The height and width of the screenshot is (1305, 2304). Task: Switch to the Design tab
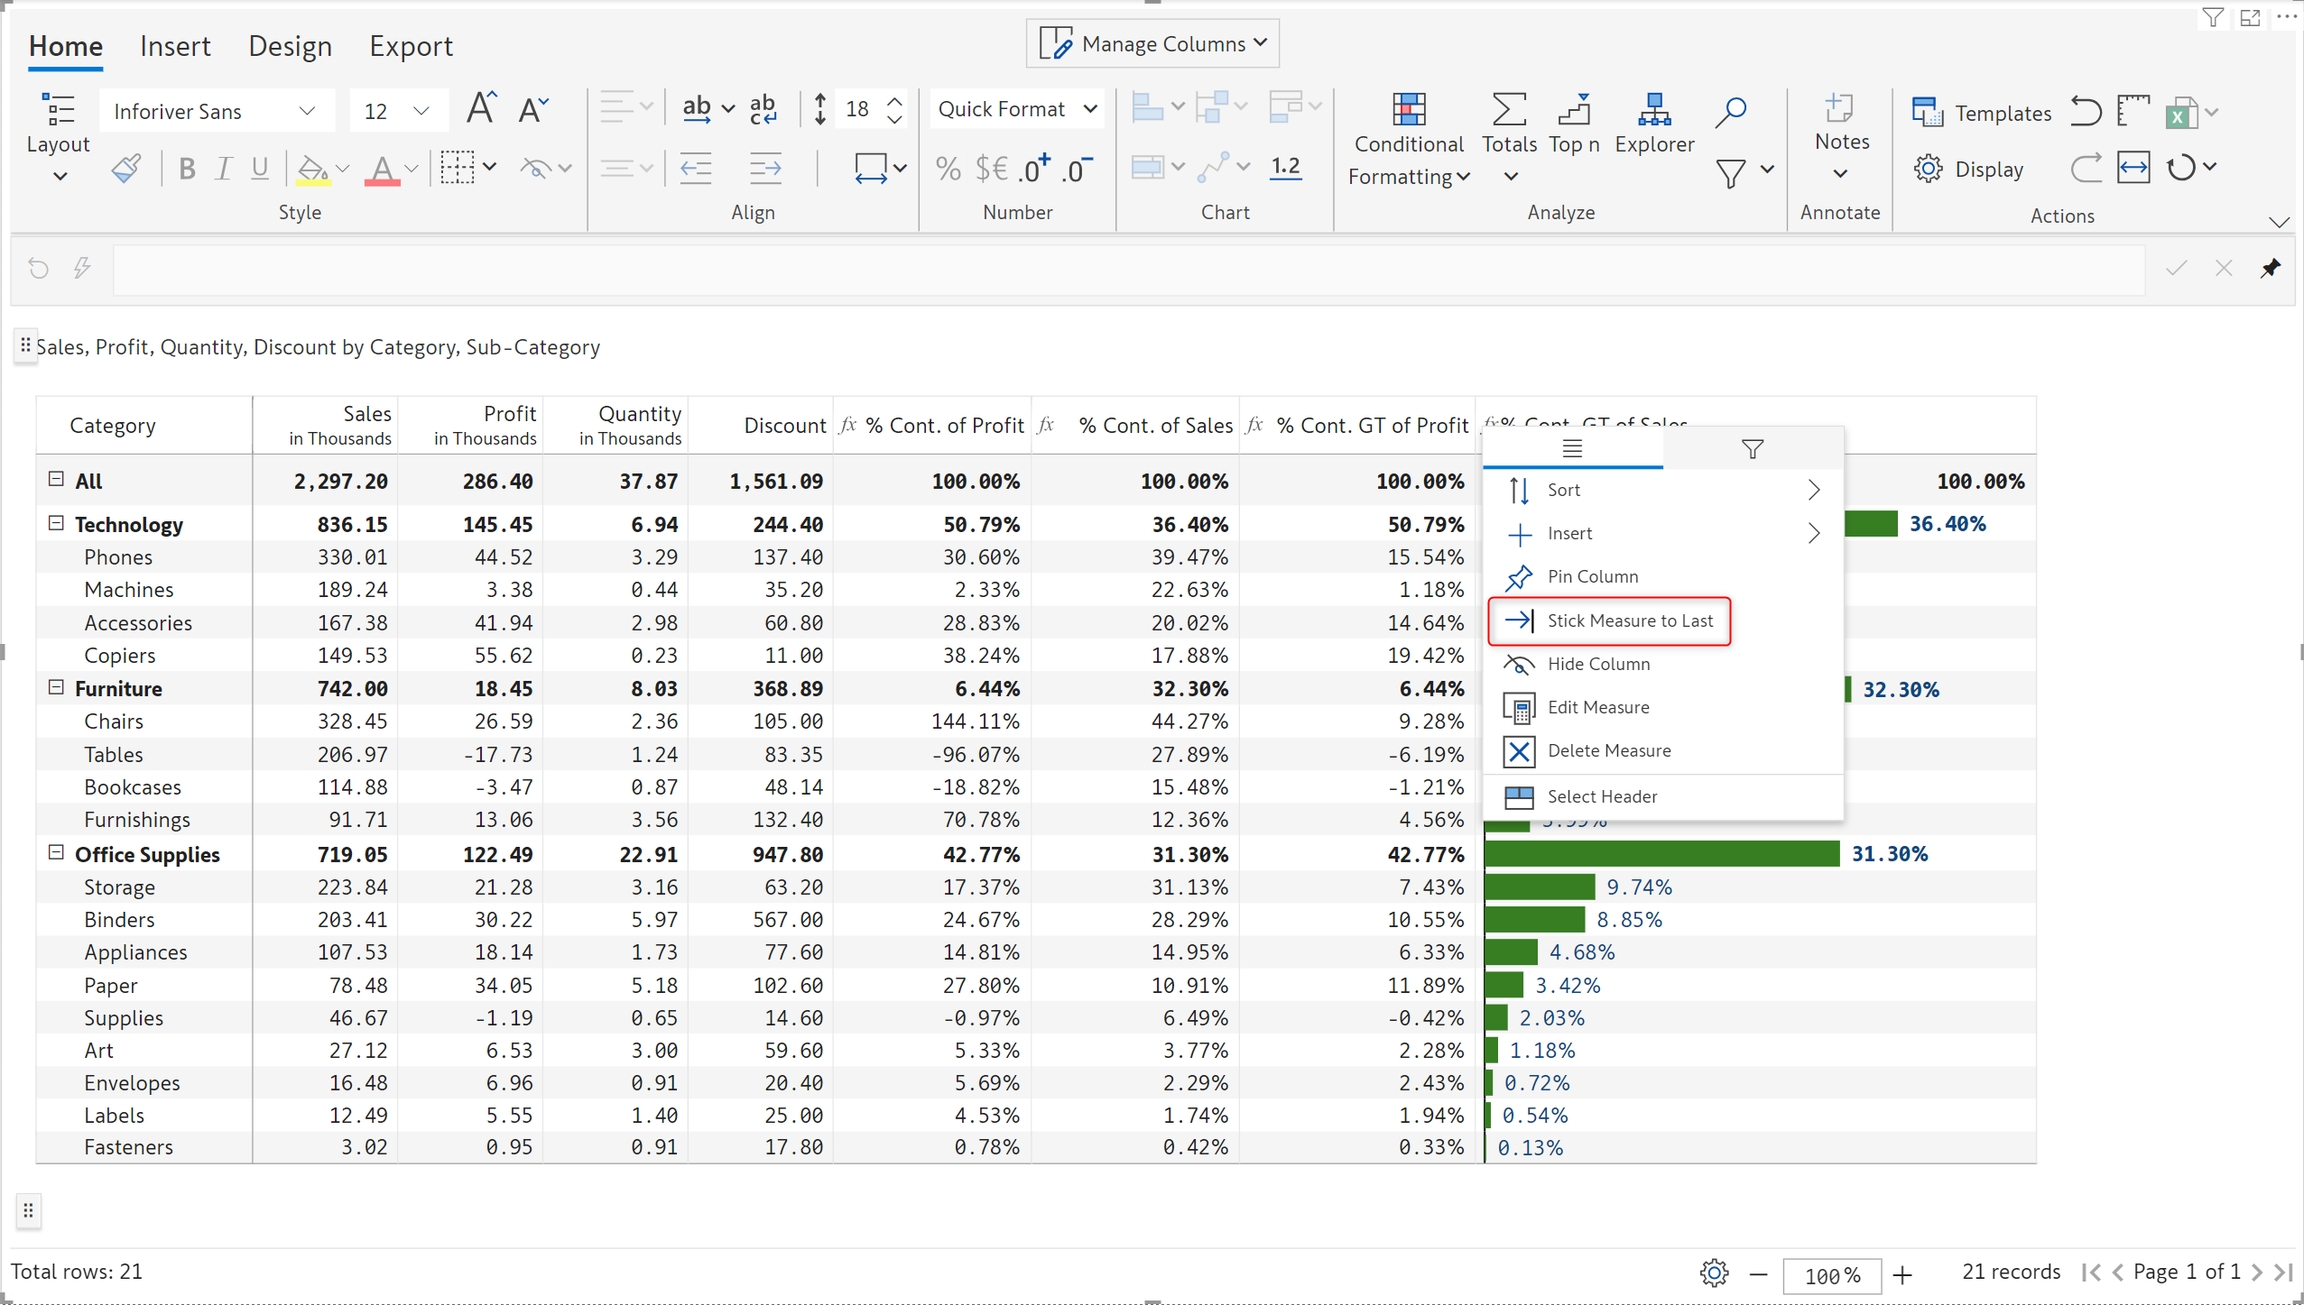click(x=290, y=46)
